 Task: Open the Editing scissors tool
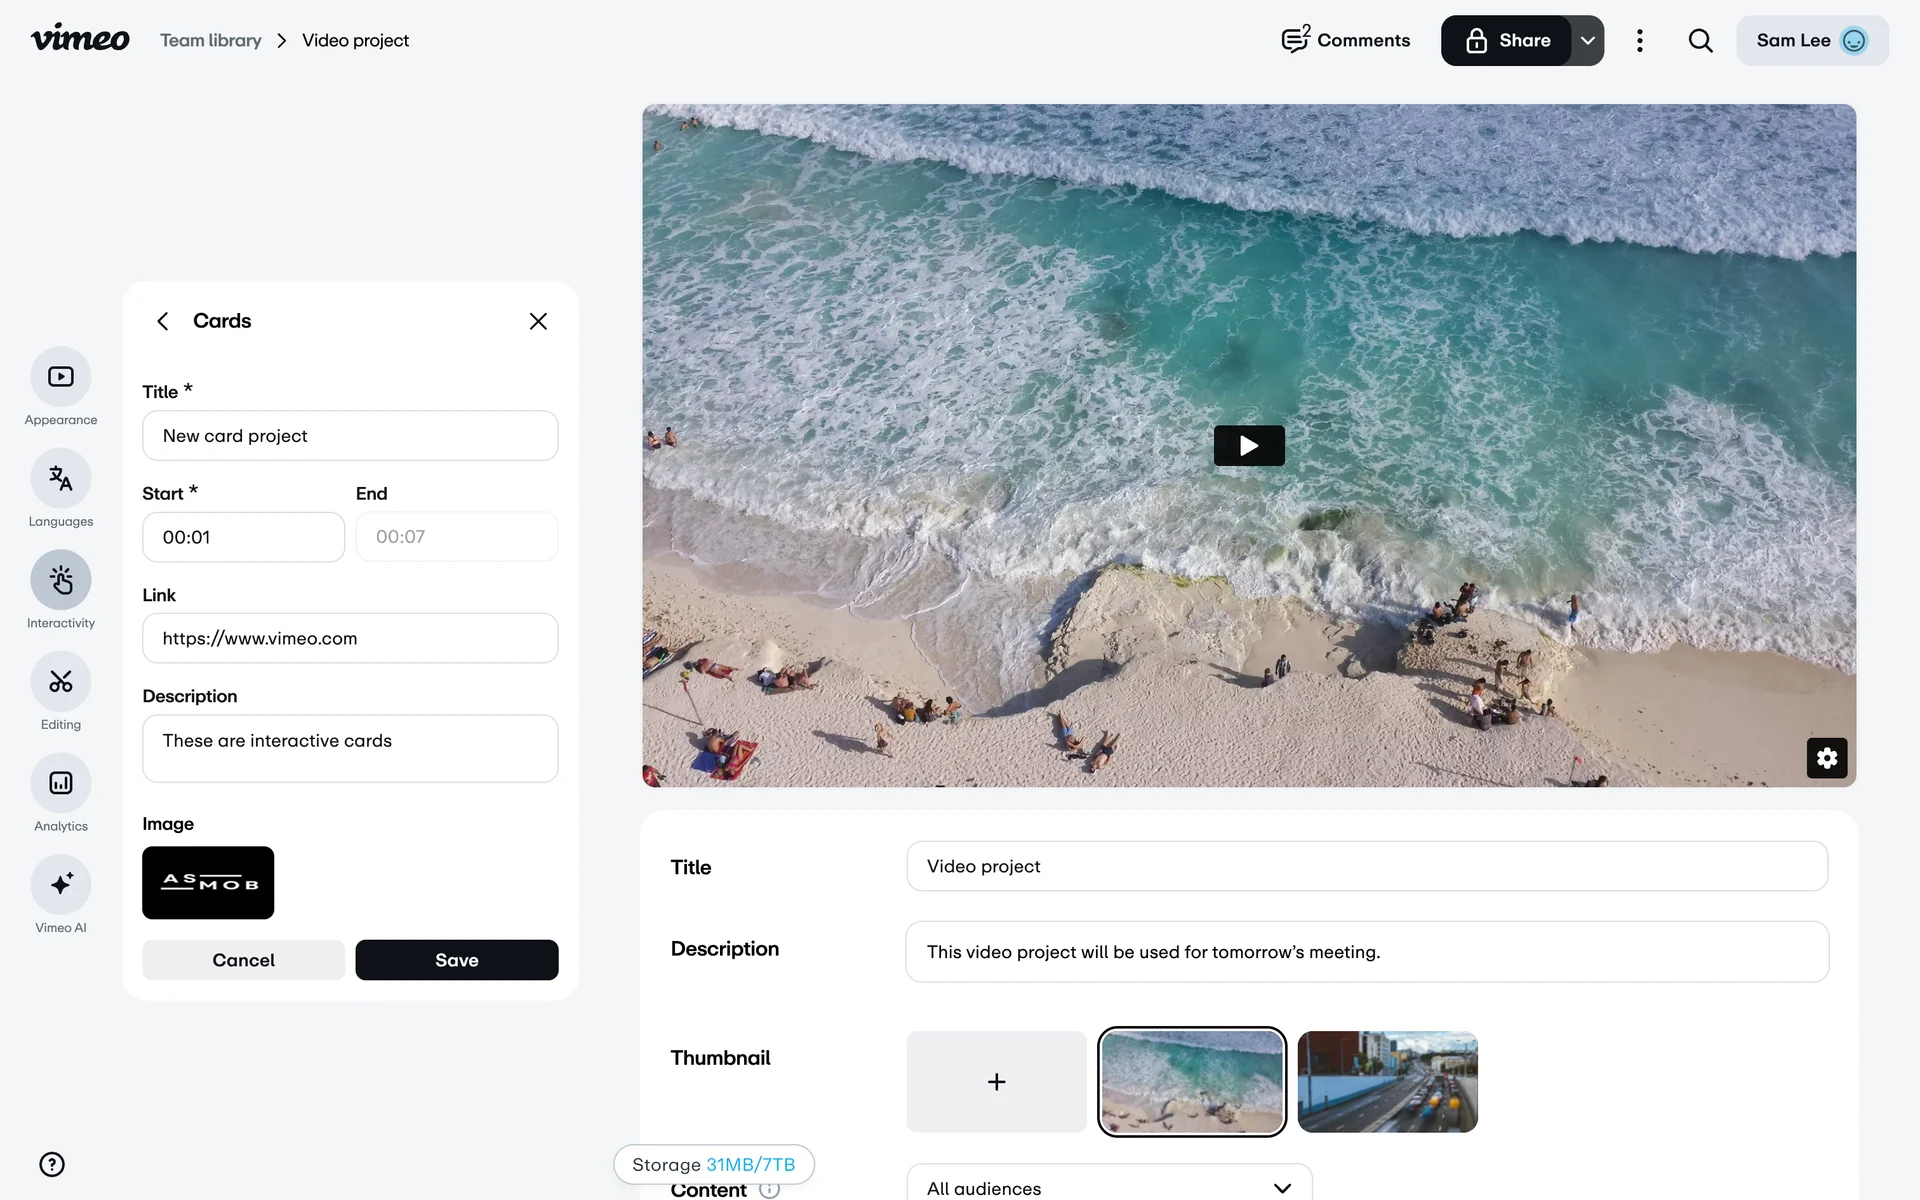coord(61,682)
